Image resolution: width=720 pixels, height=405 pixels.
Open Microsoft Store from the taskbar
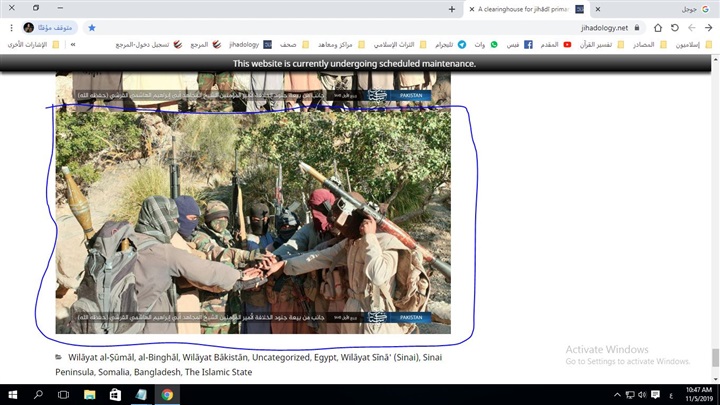point(114,394)
